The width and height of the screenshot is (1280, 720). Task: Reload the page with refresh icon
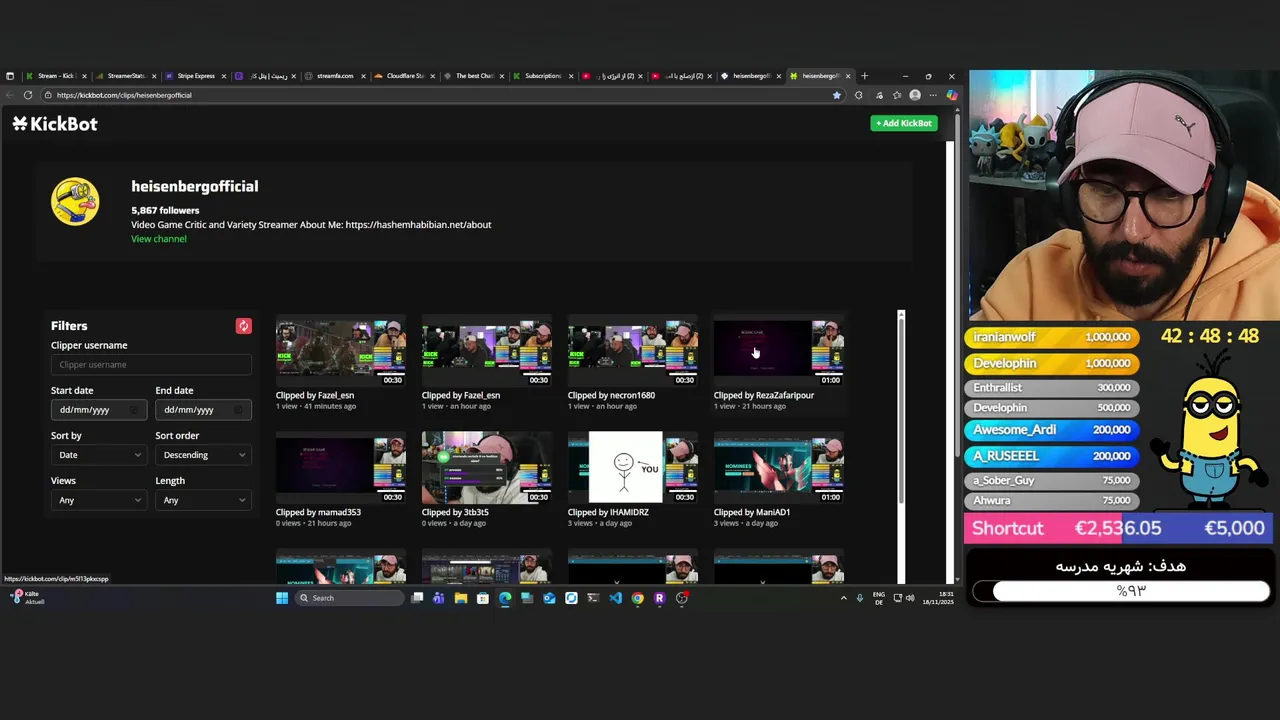point(28,95)
